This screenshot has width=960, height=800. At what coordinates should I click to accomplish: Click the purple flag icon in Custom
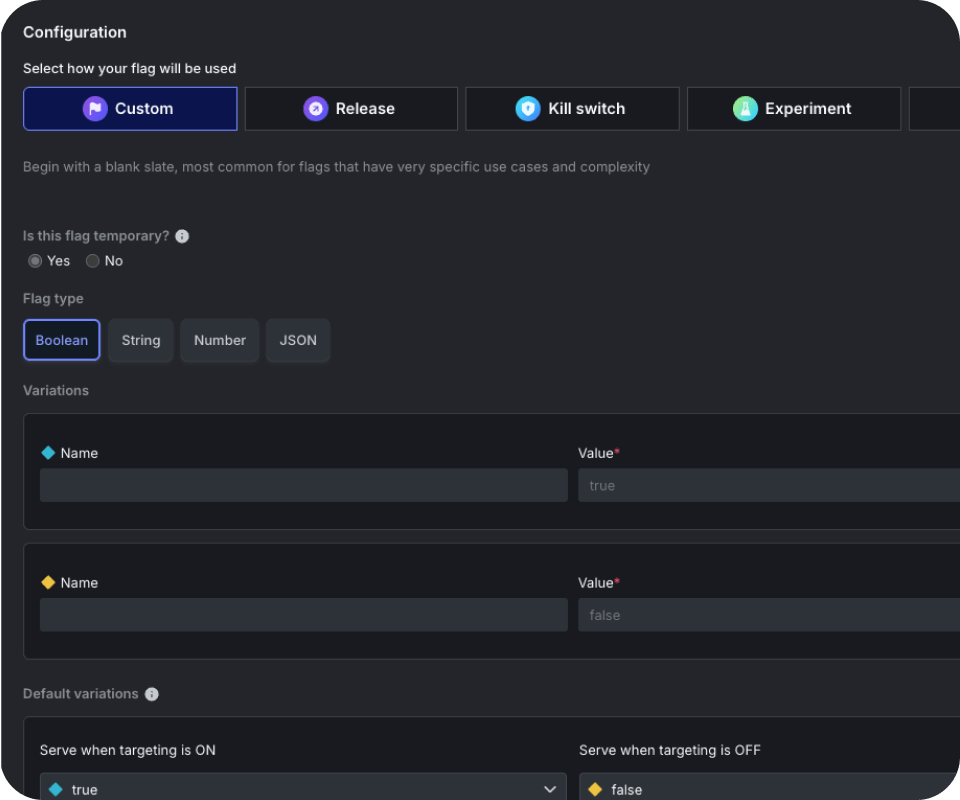click(x=95, y=109)
